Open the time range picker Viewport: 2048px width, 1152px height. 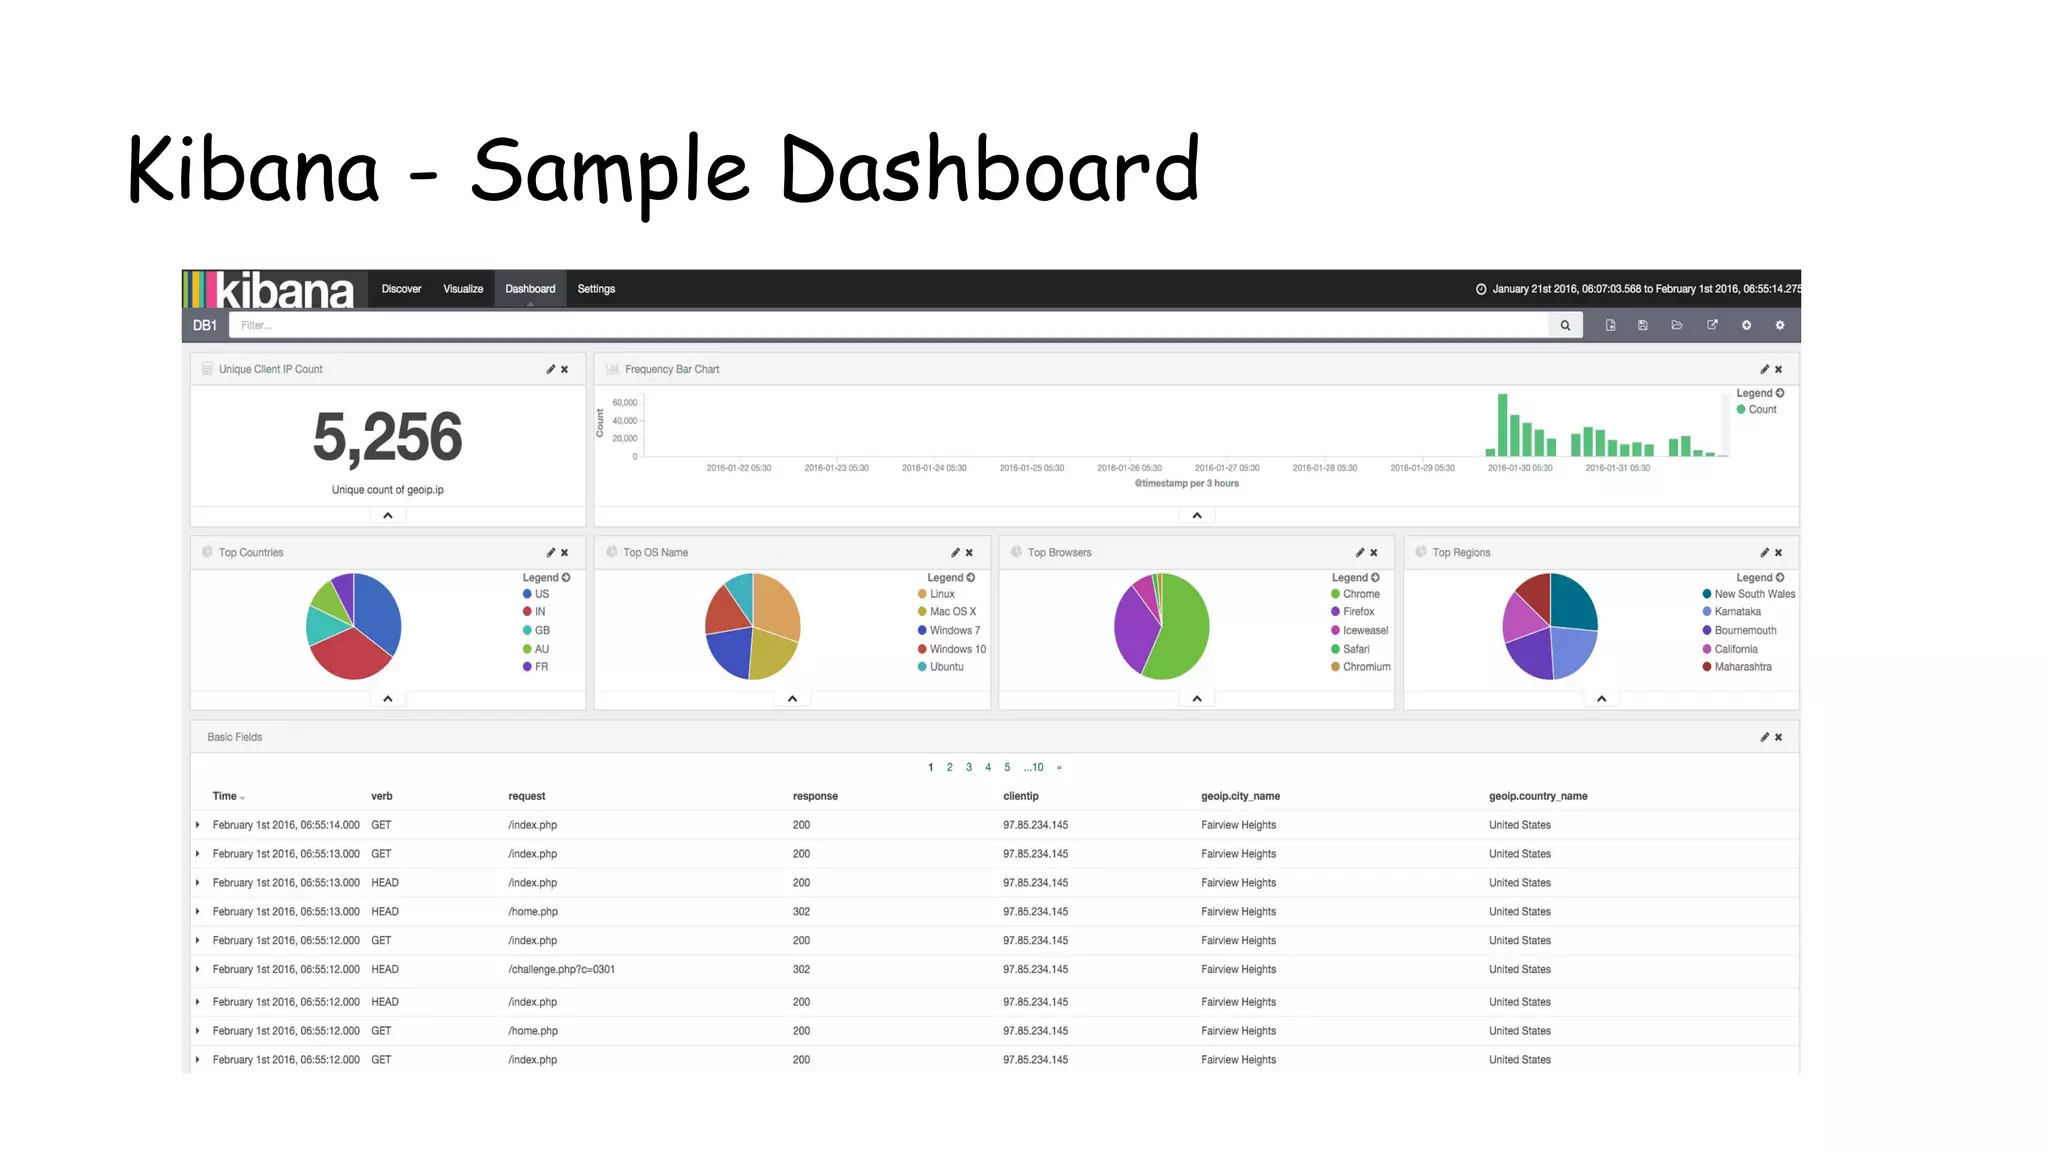click(1637, 289)
